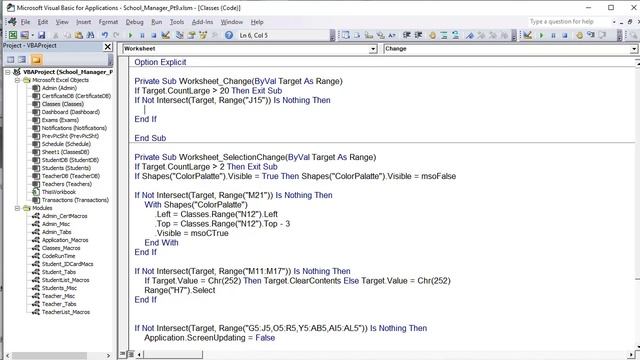Open Find with the binoculars icon

tap(90, 36)
